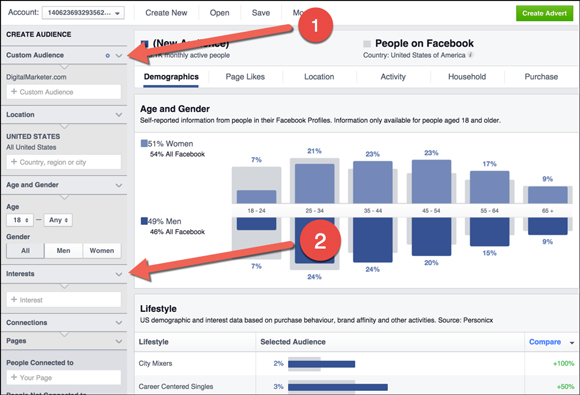
Task: Click the Country, region or city field
Action: (x=64, y=162)
